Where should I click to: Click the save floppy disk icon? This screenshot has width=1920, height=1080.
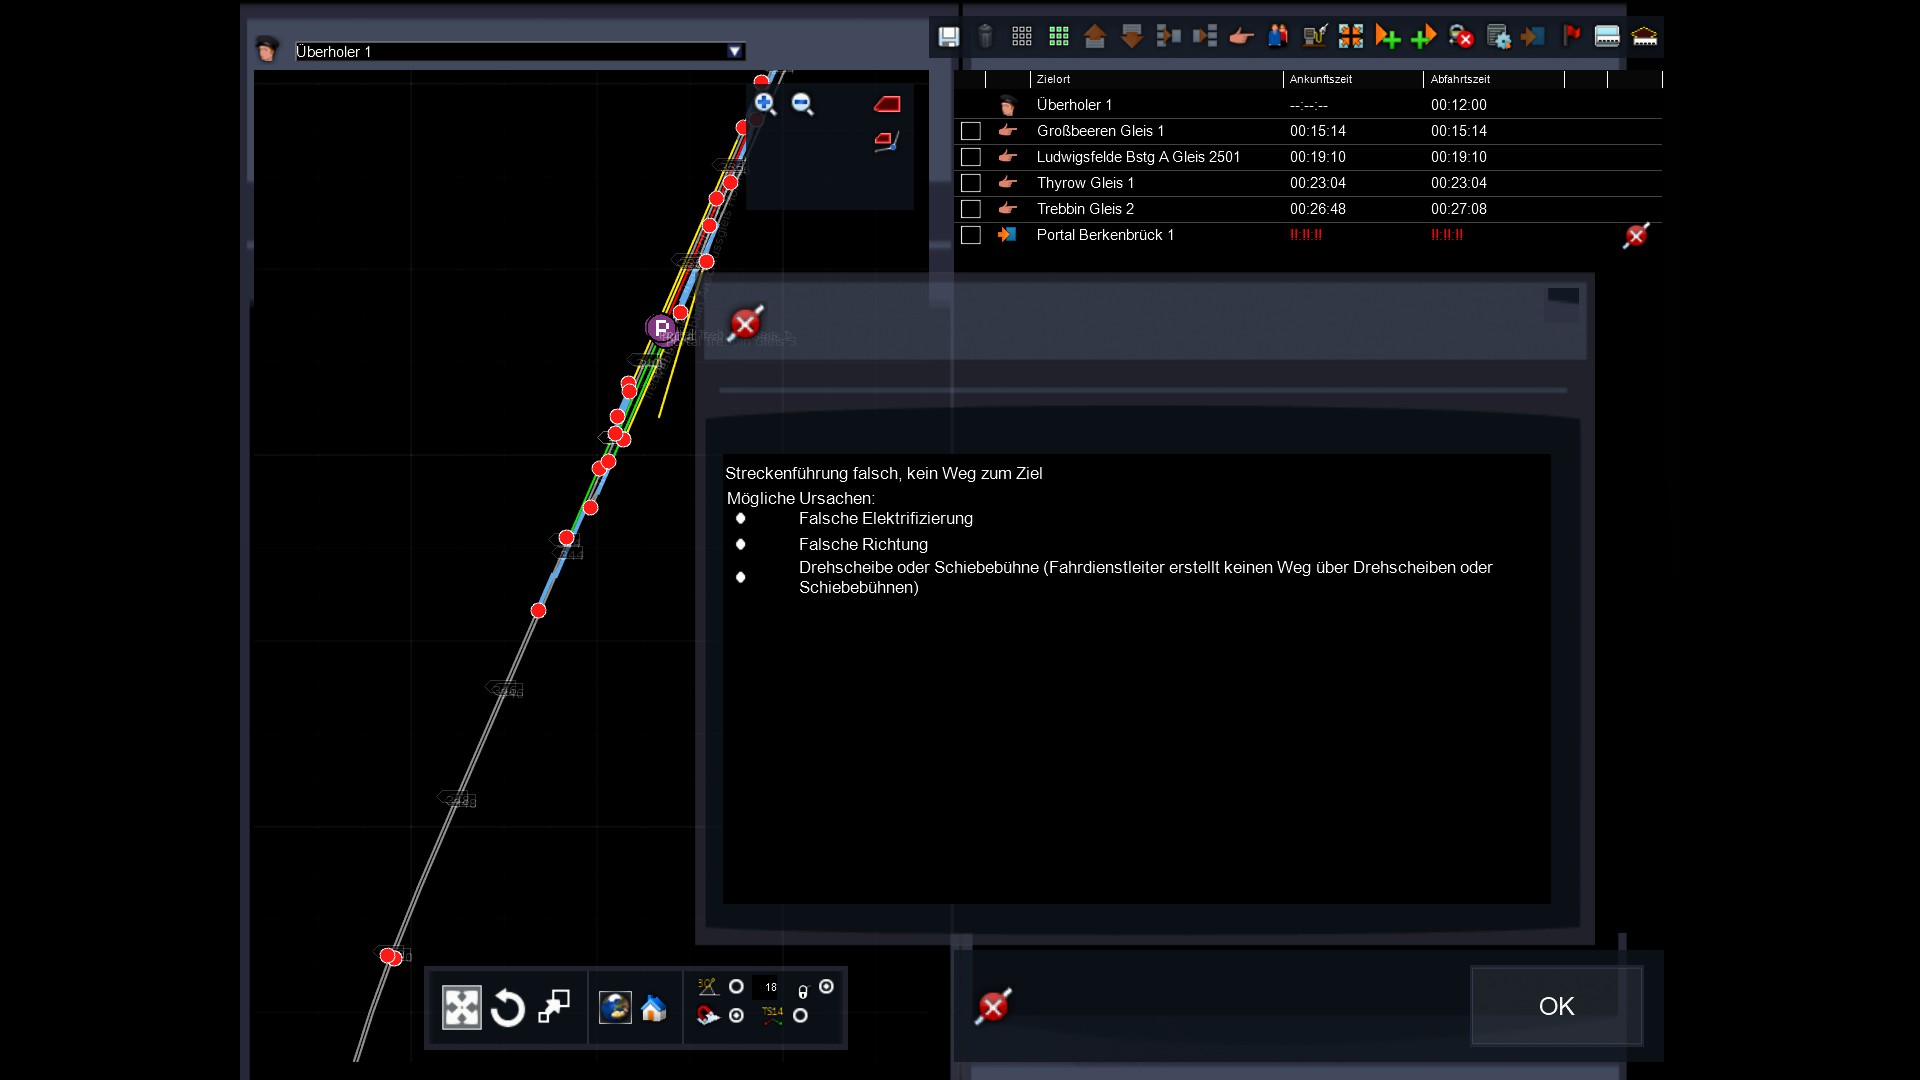pos(948,37)
